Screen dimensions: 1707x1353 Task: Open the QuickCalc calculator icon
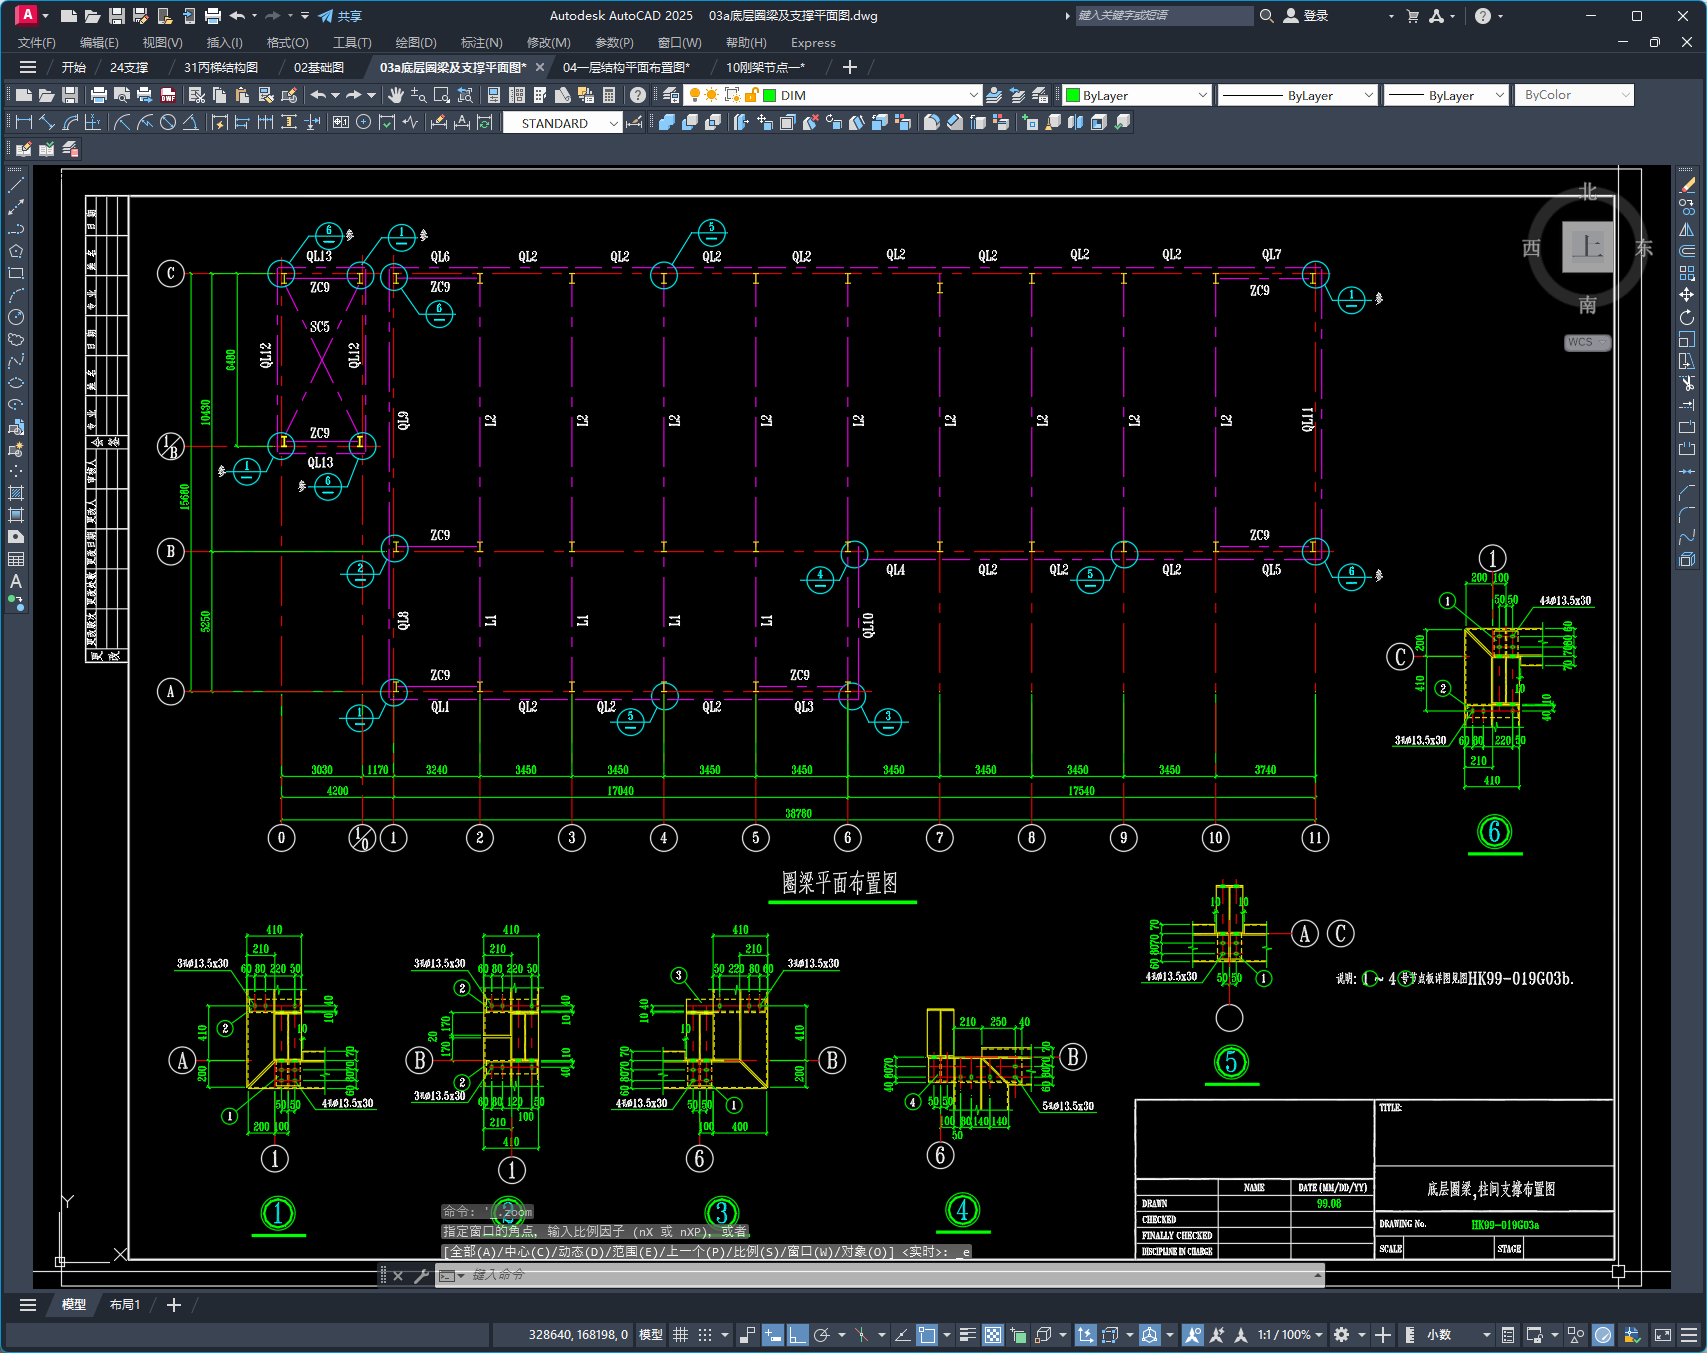coord(609,95)
